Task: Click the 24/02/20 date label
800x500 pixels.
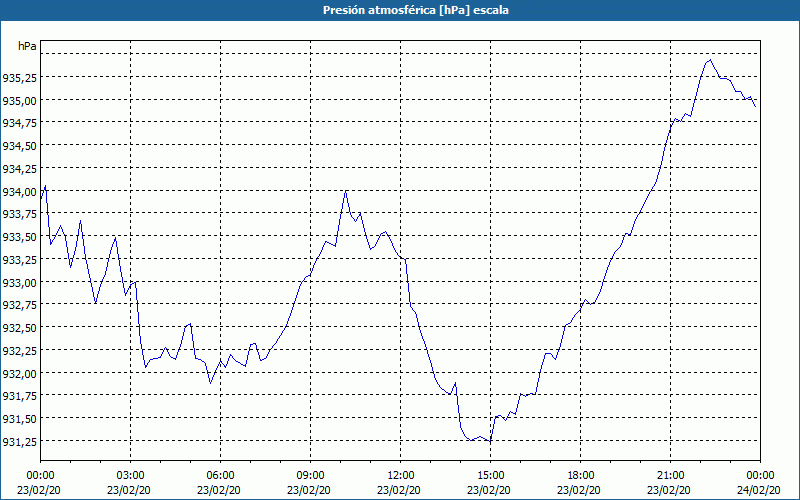Action: tap(759, 490)
